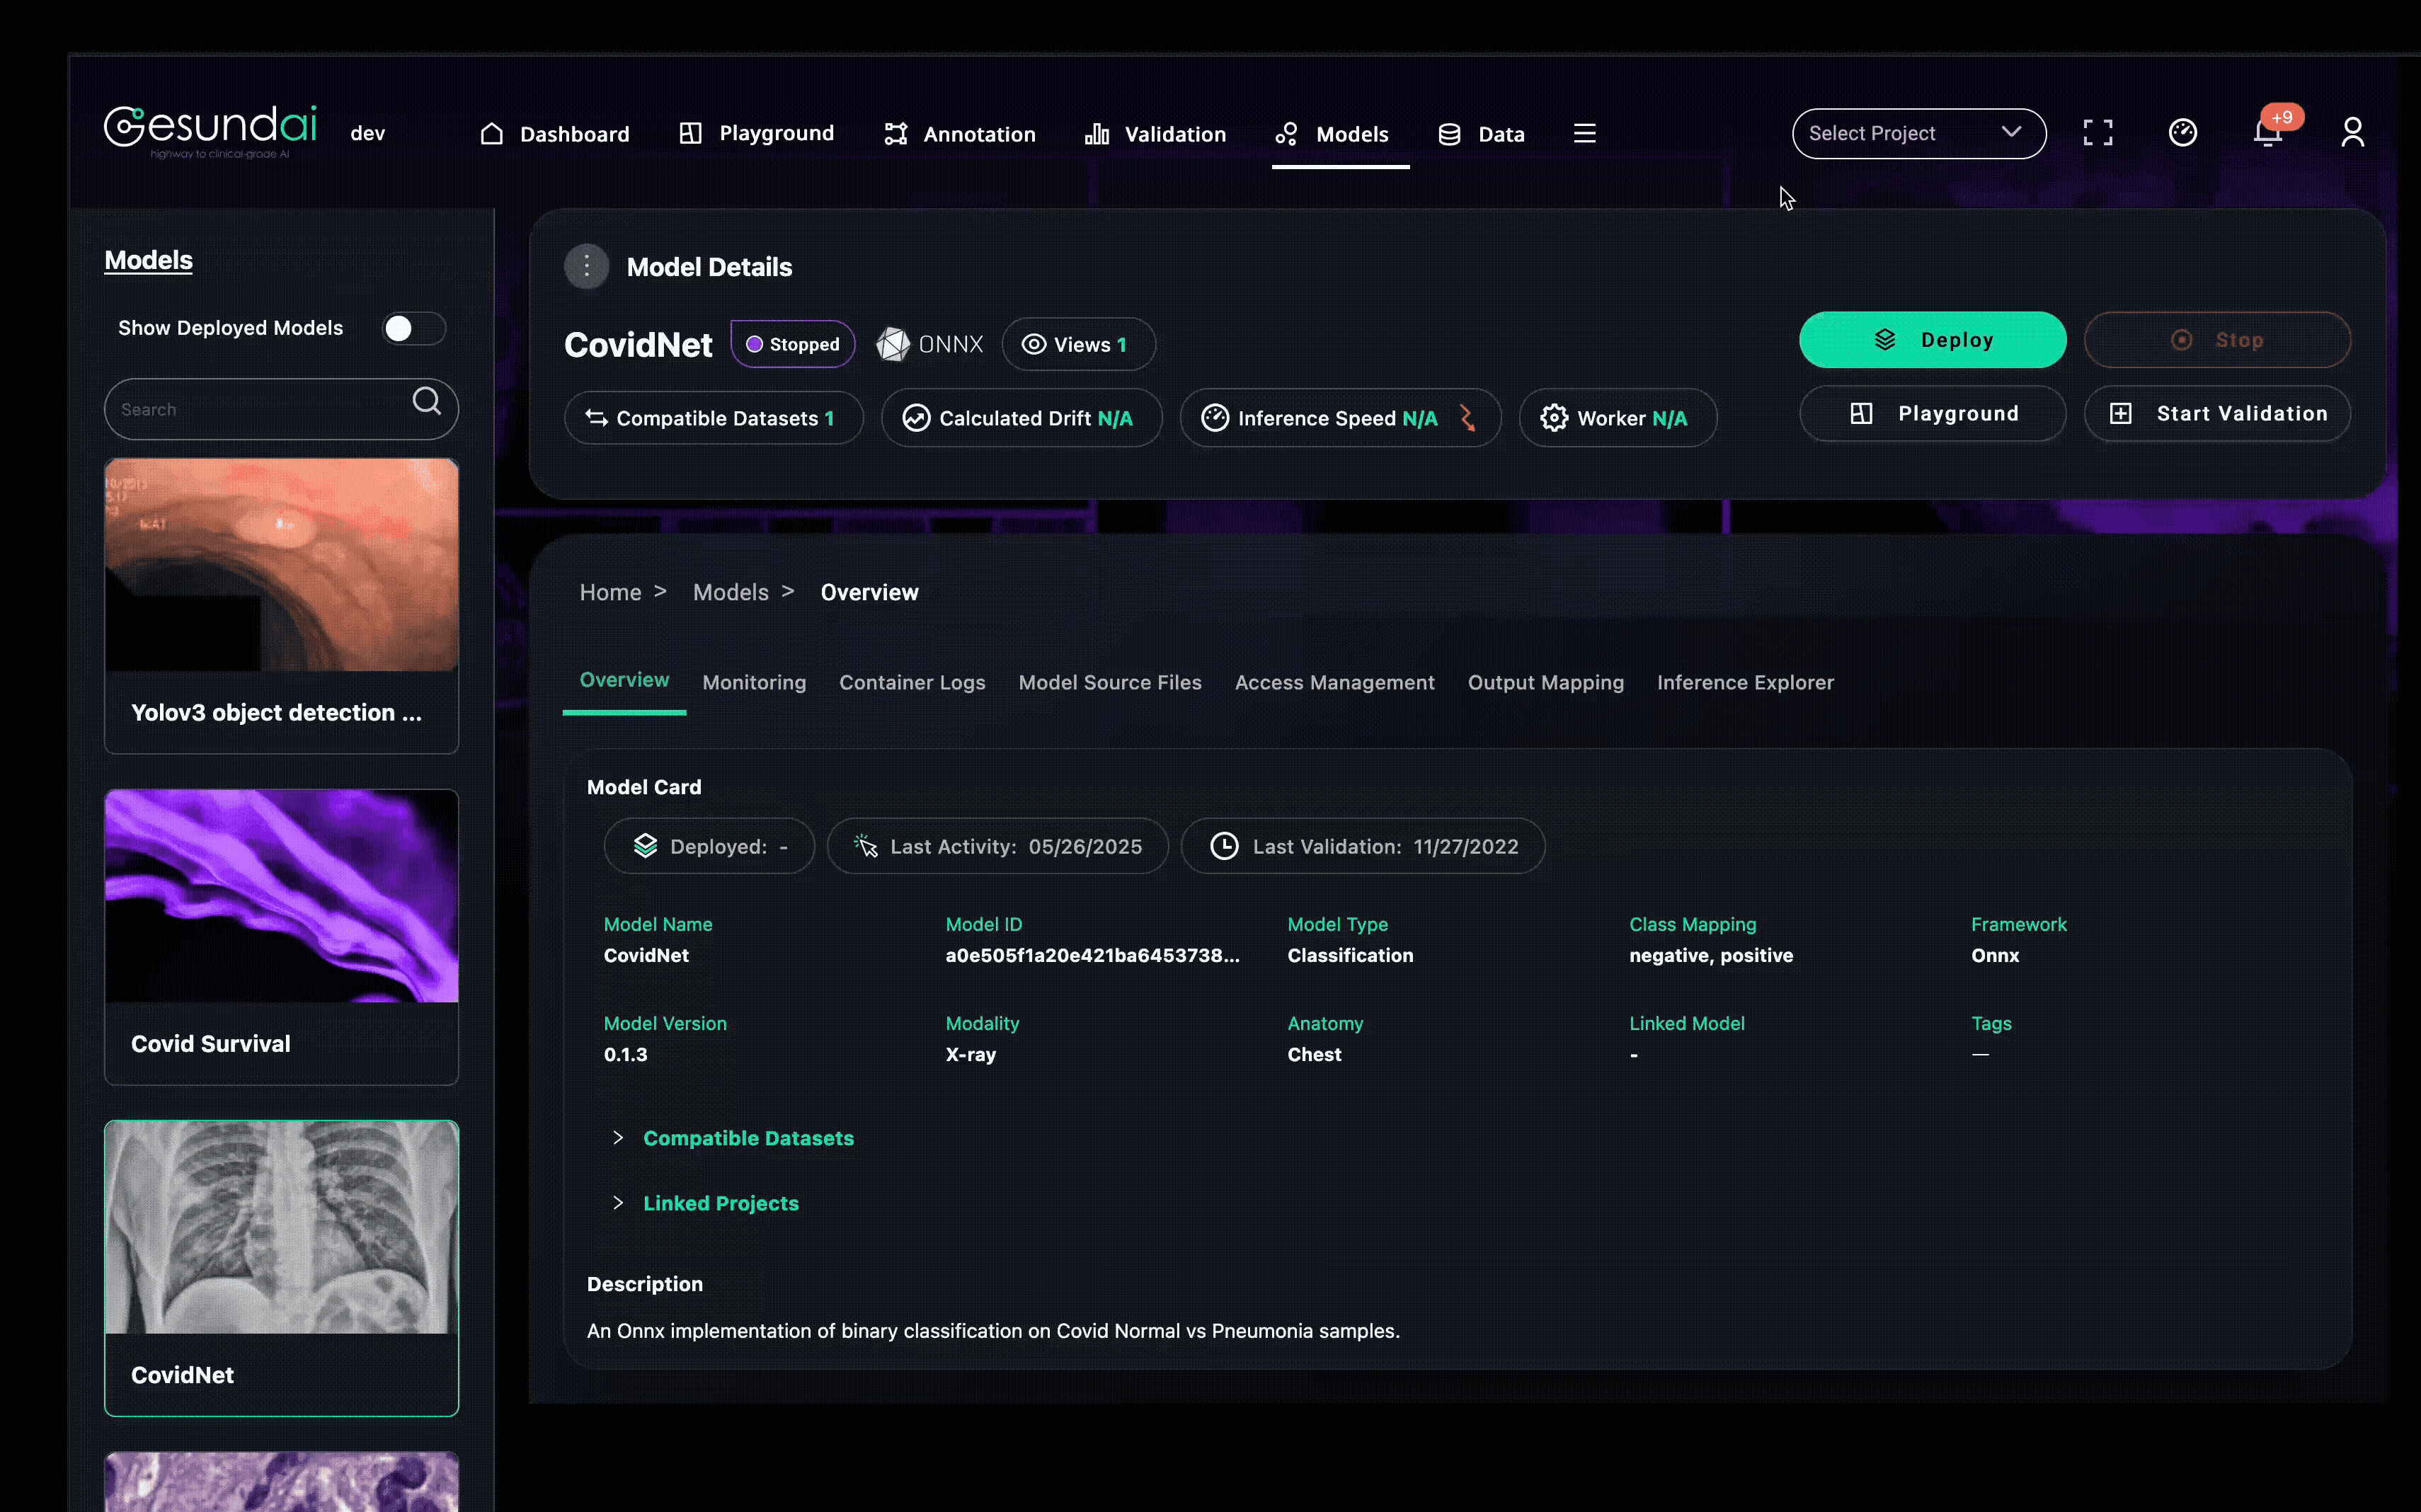Open the Access Management tab
Image resolution: width=2421 pixels, height=1512 pixels.
1334,682
